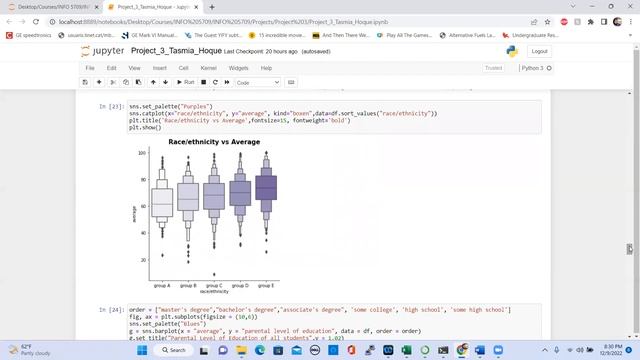Click the notebook vertical scrollbar thumb
640x360 pixels.
pos(630,249)
